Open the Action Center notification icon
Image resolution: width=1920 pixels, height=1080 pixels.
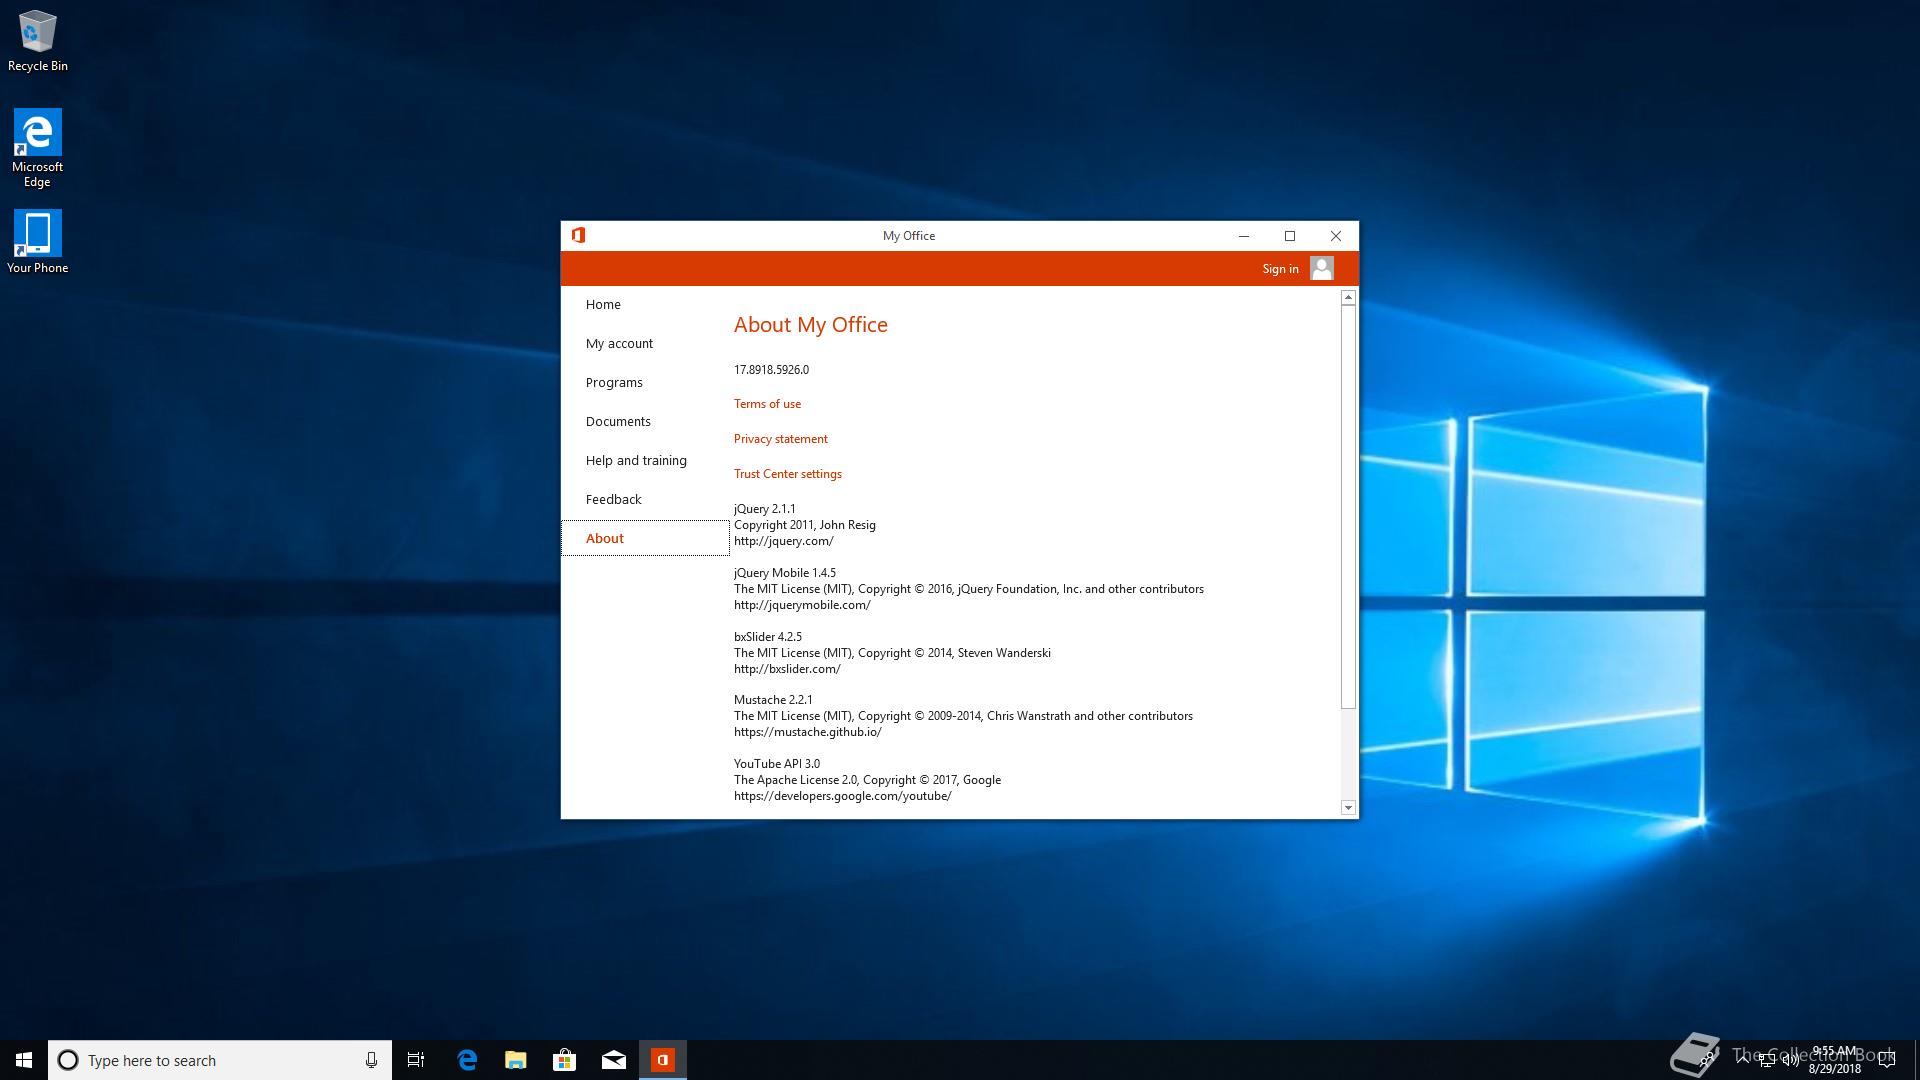(1887, 1060)
